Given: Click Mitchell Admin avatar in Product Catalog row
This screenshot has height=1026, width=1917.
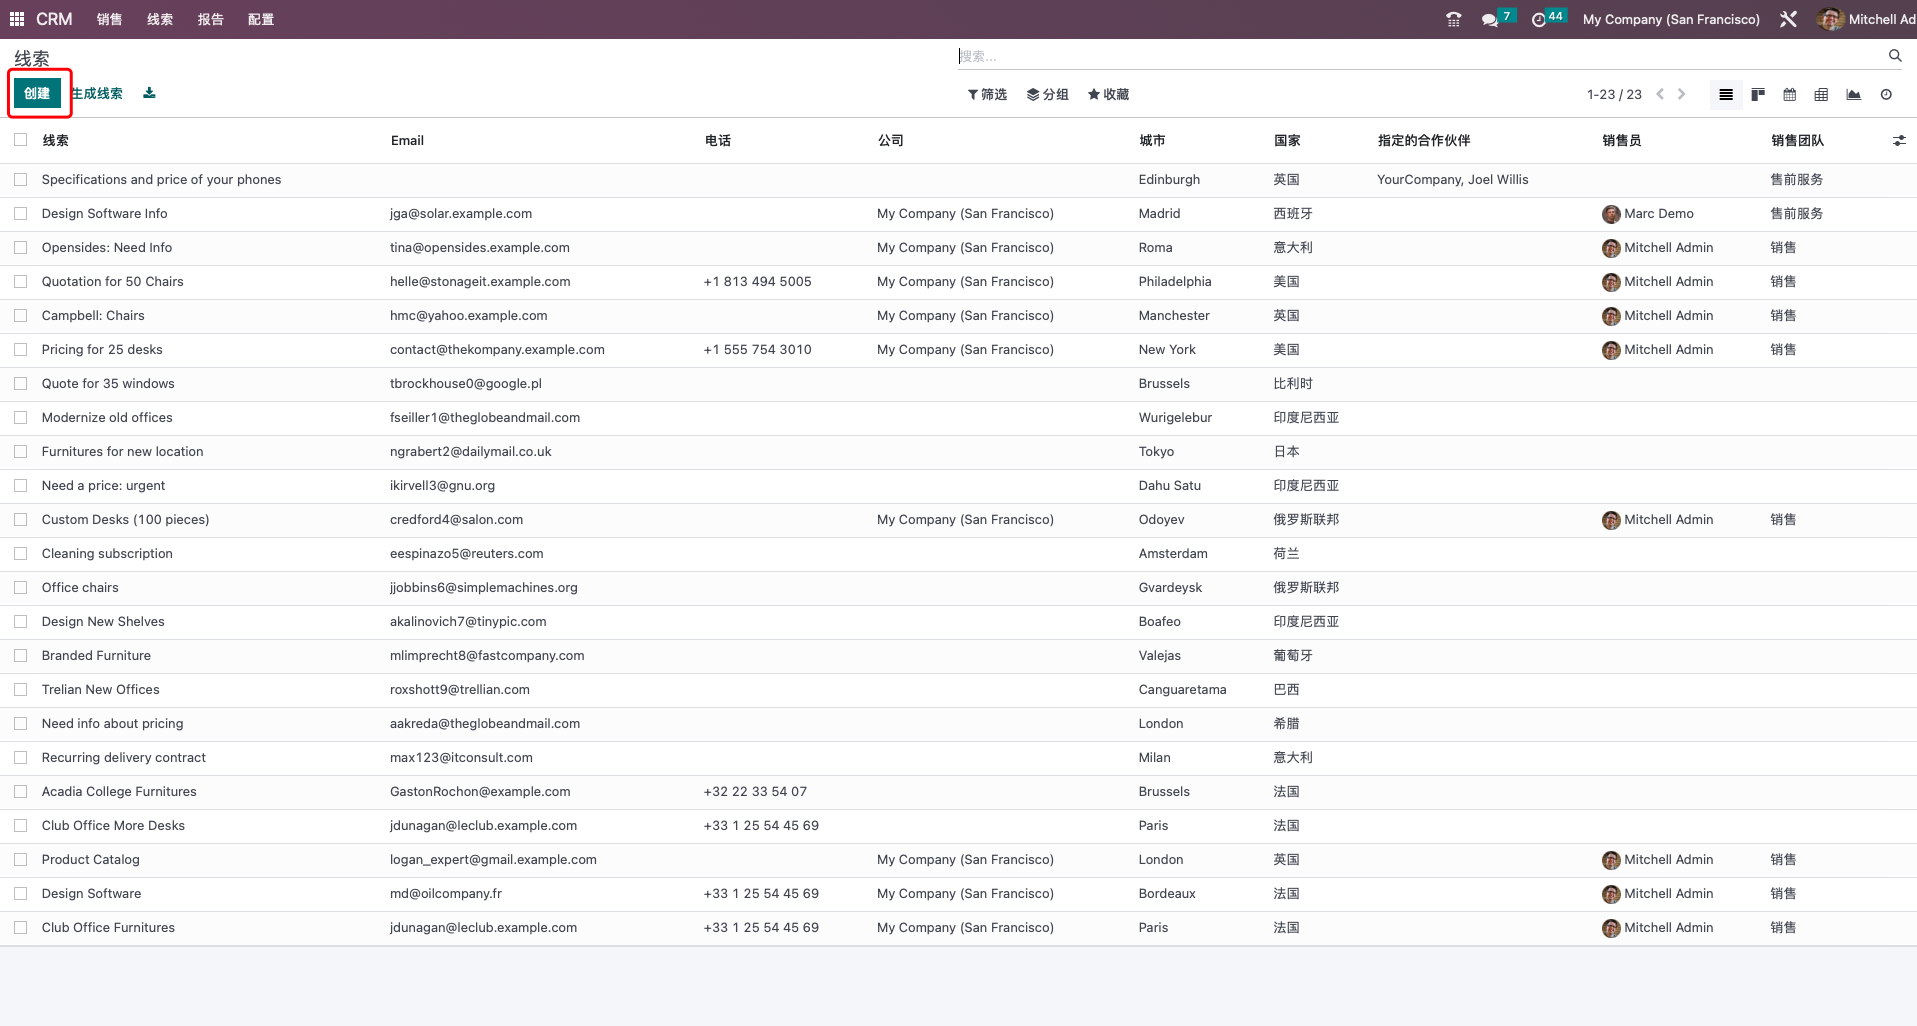Looking at the screenshot, I should tap(1611, 860).
